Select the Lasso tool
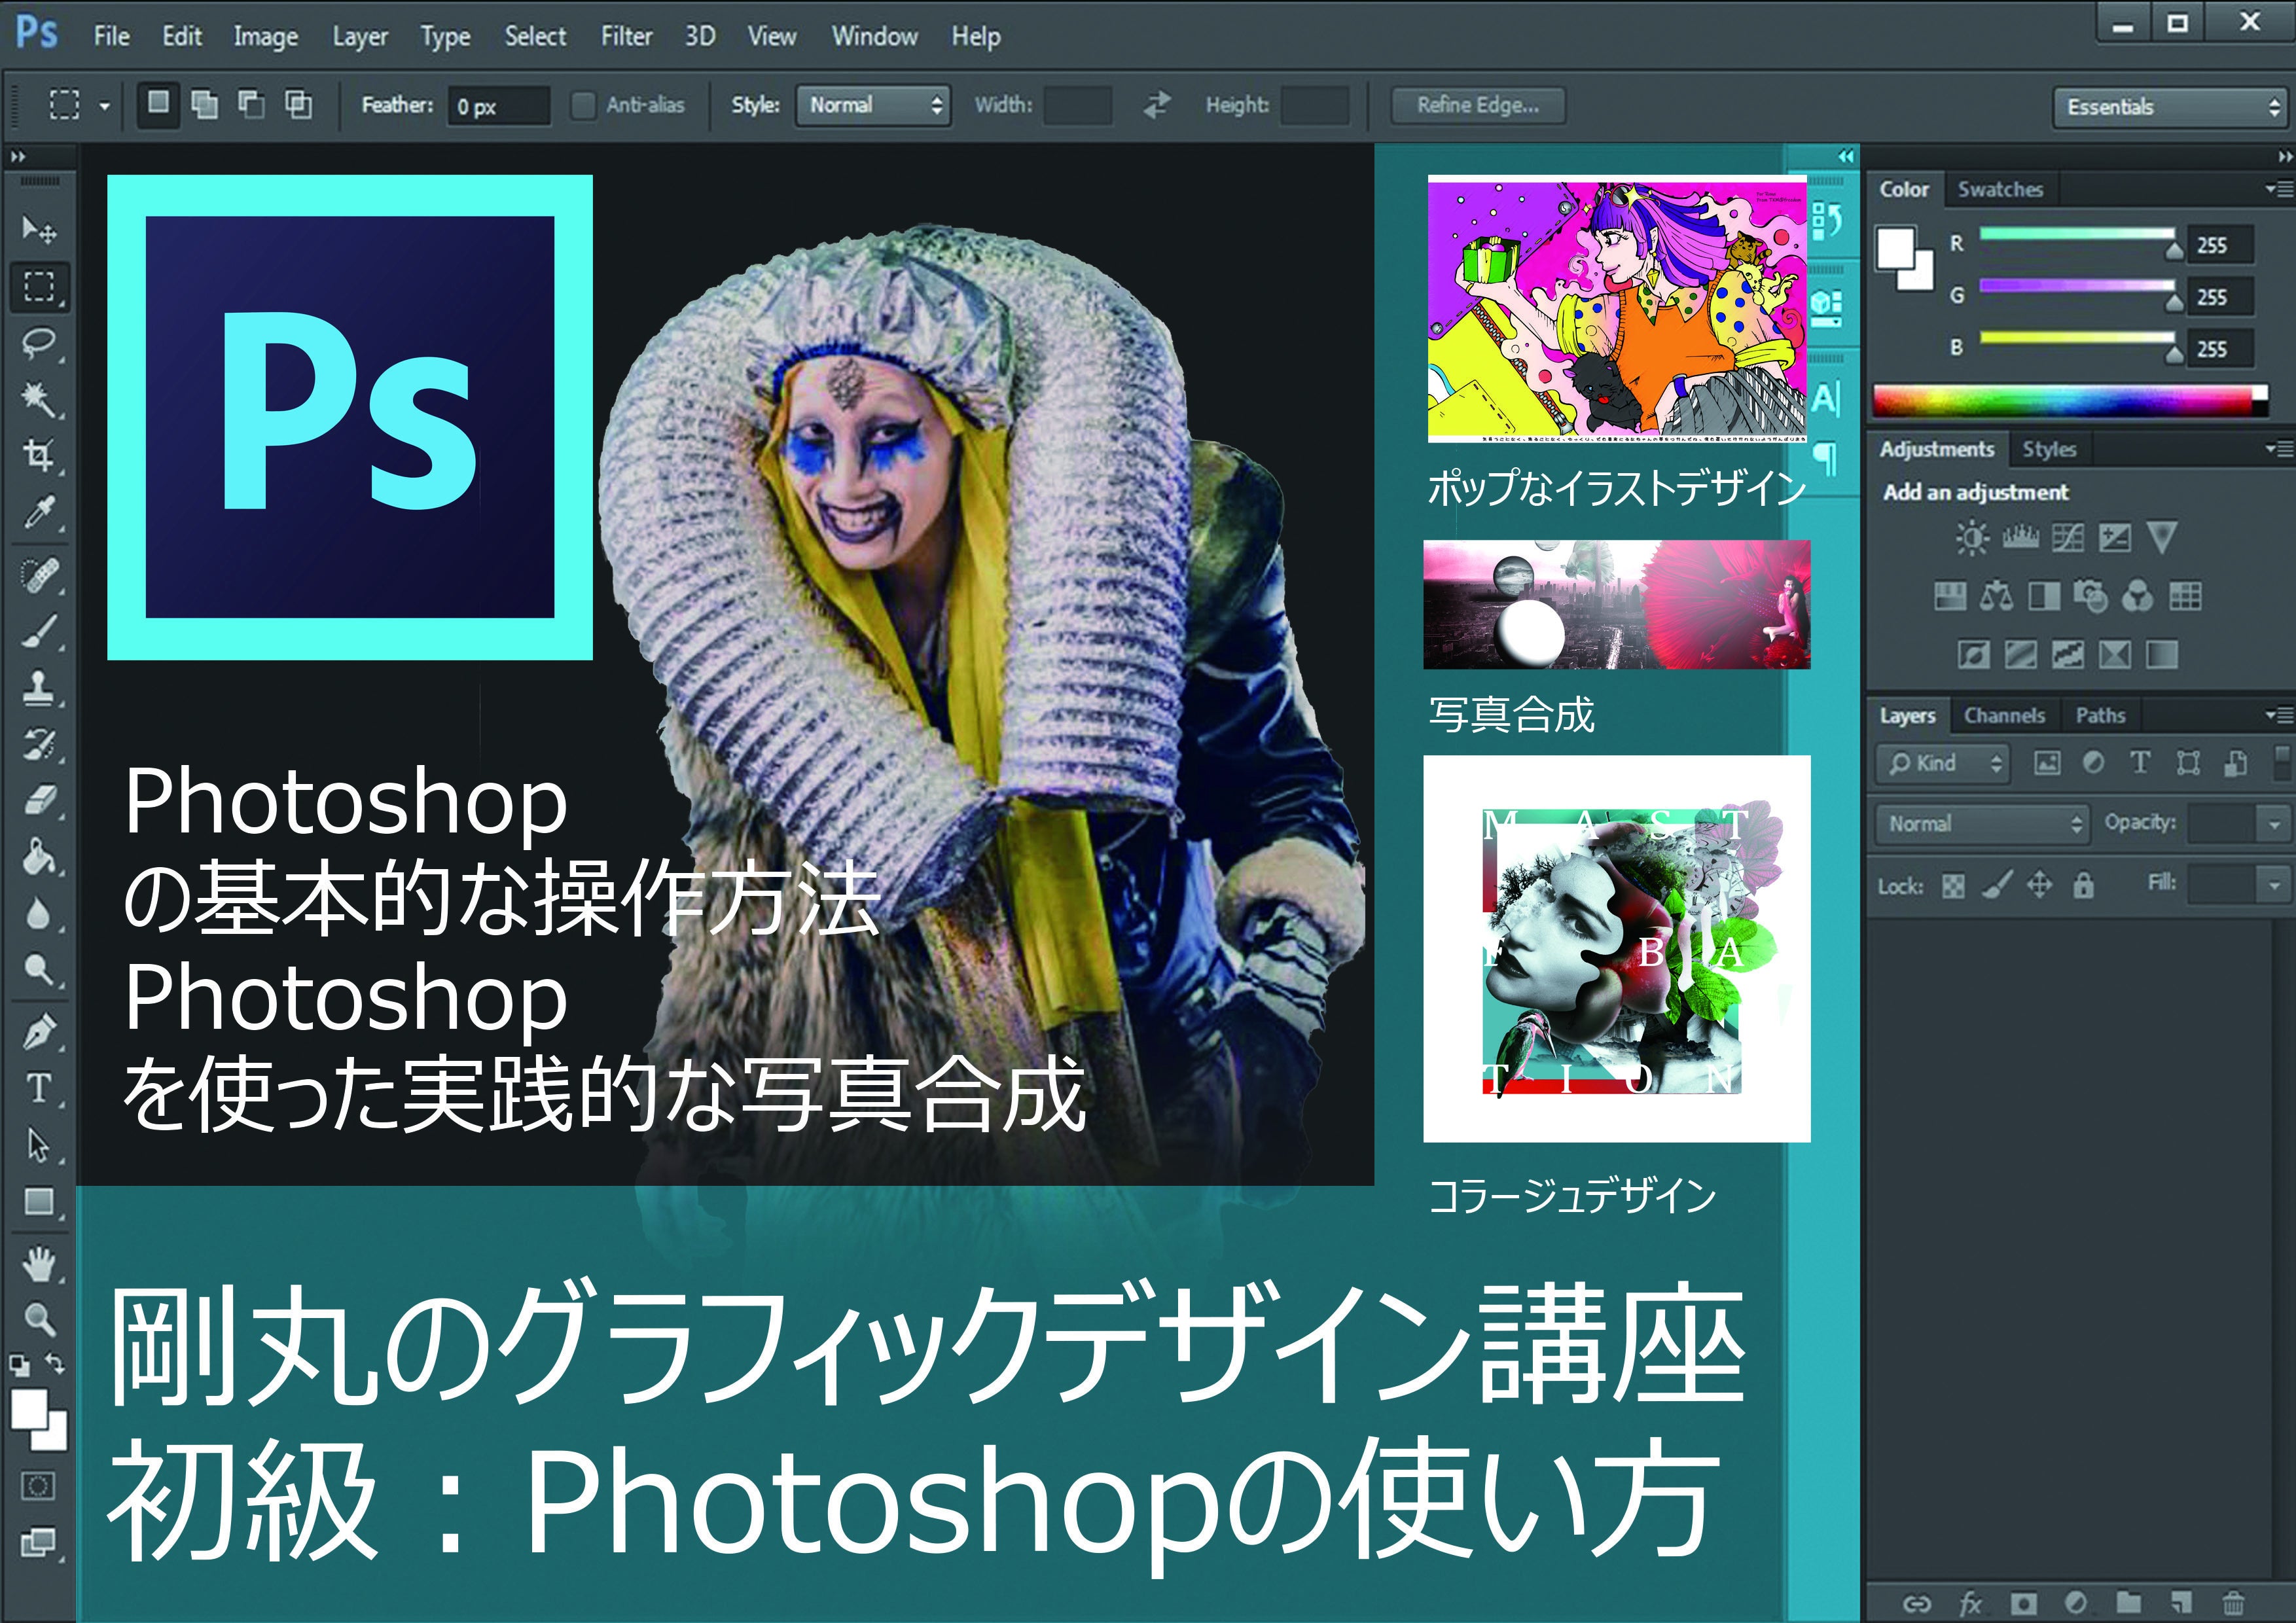The width and height of the screenshot is (2296, 1623). [x=39, y=343]
